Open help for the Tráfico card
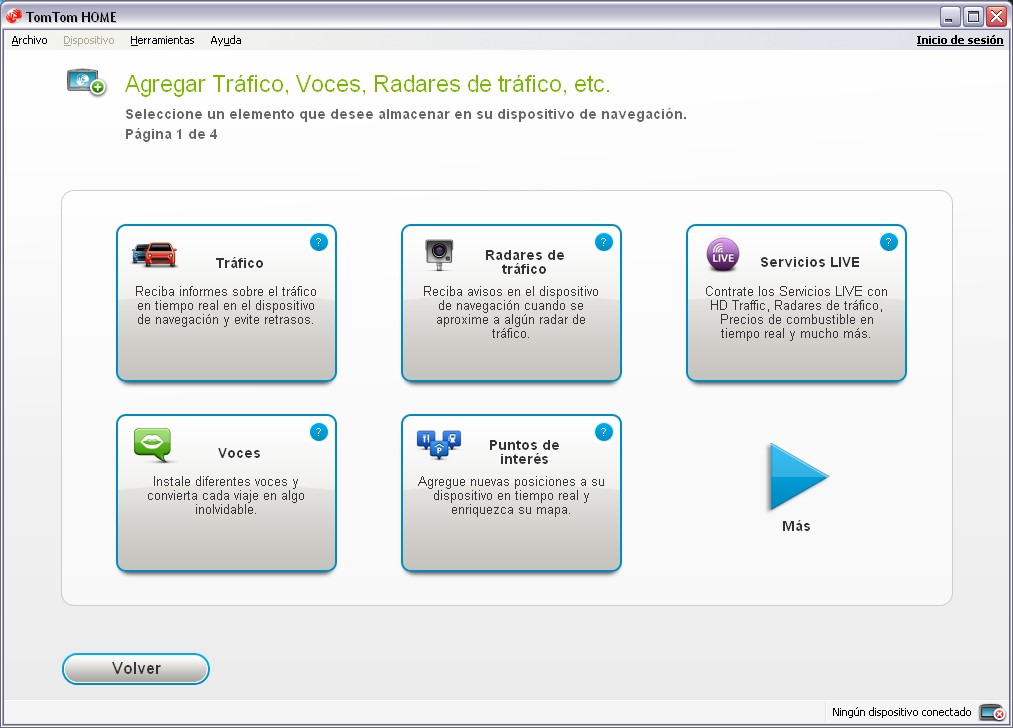Screen dimensions: 1013x728 319,242
